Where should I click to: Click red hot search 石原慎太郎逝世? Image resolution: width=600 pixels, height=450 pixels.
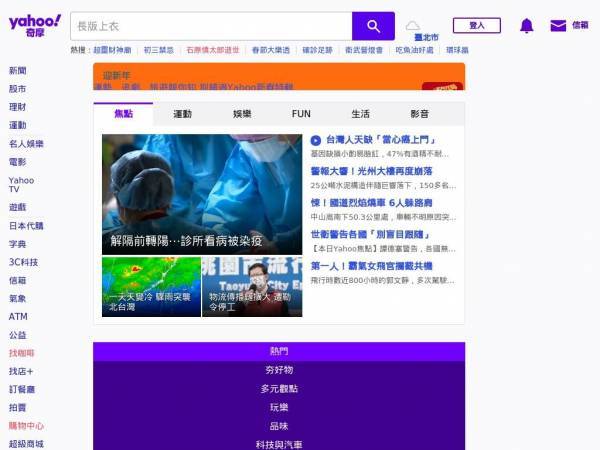(x=213, y=50)
